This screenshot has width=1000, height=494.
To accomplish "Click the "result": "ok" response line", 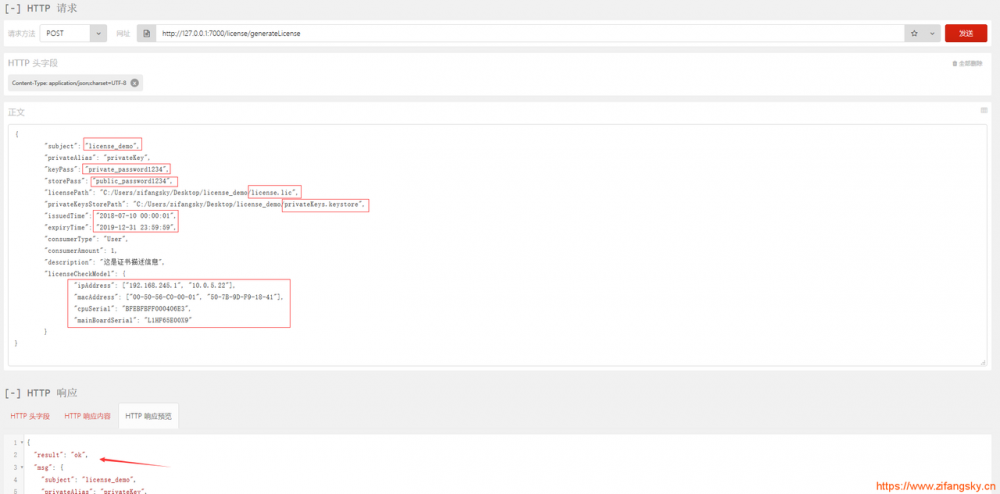I will coord(59,454).
